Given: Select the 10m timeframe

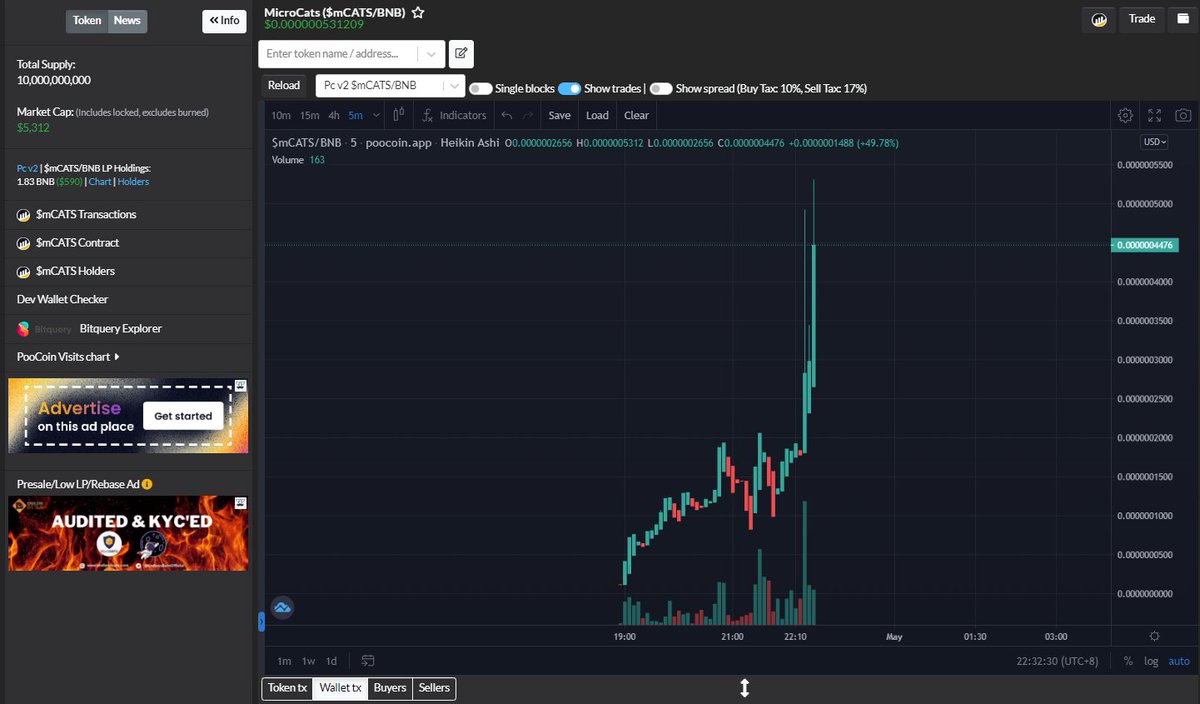Looking at the screenshot, I should 281,115.
